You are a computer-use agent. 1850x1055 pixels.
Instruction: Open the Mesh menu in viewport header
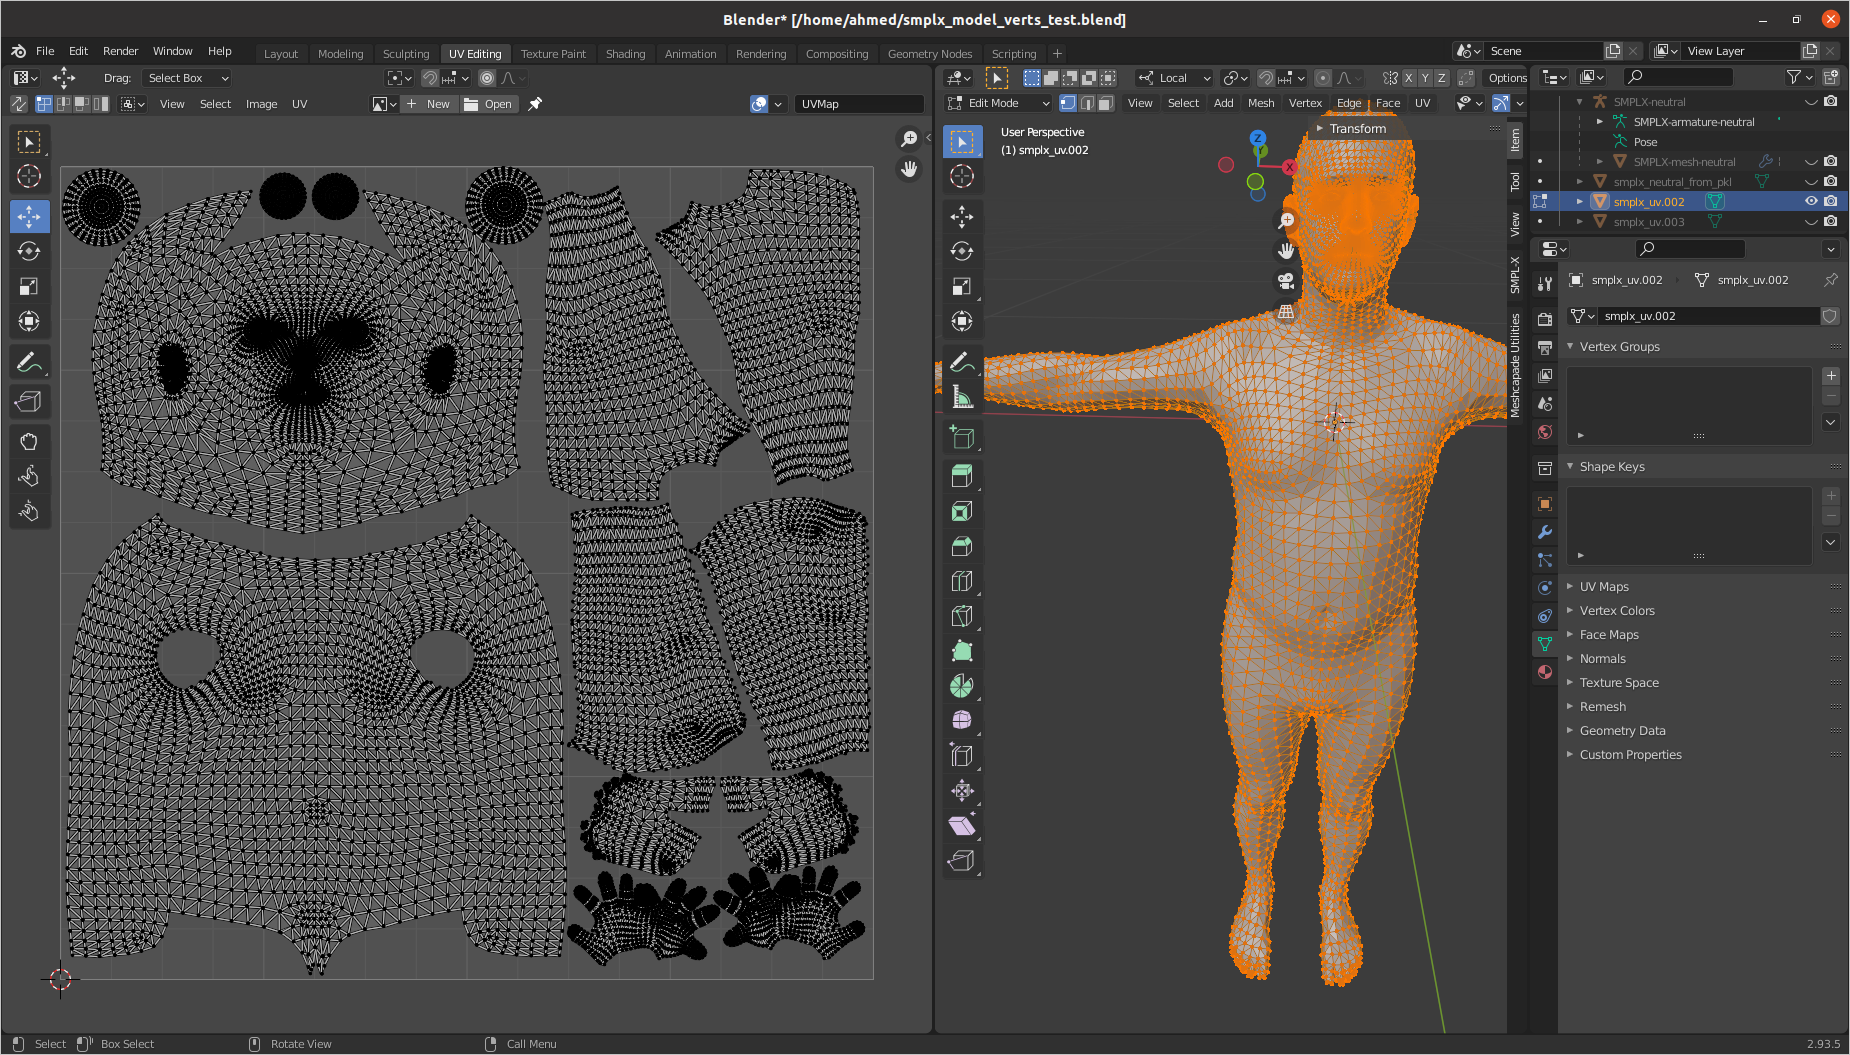click(1261, 103)
